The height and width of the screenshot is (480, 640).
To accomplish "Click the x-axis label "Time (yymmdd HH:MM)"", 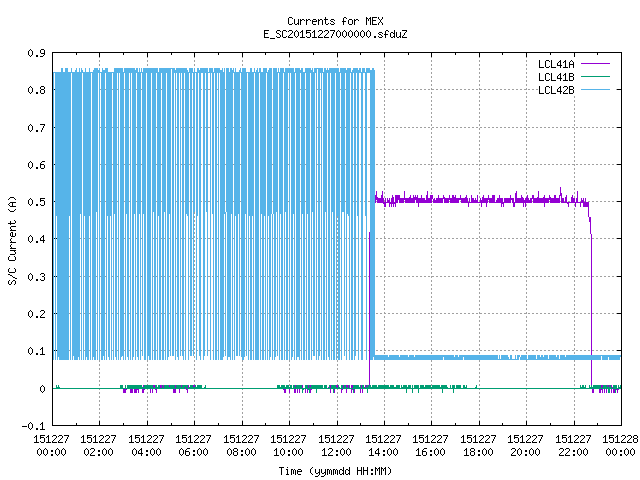I will click(335, 471).
